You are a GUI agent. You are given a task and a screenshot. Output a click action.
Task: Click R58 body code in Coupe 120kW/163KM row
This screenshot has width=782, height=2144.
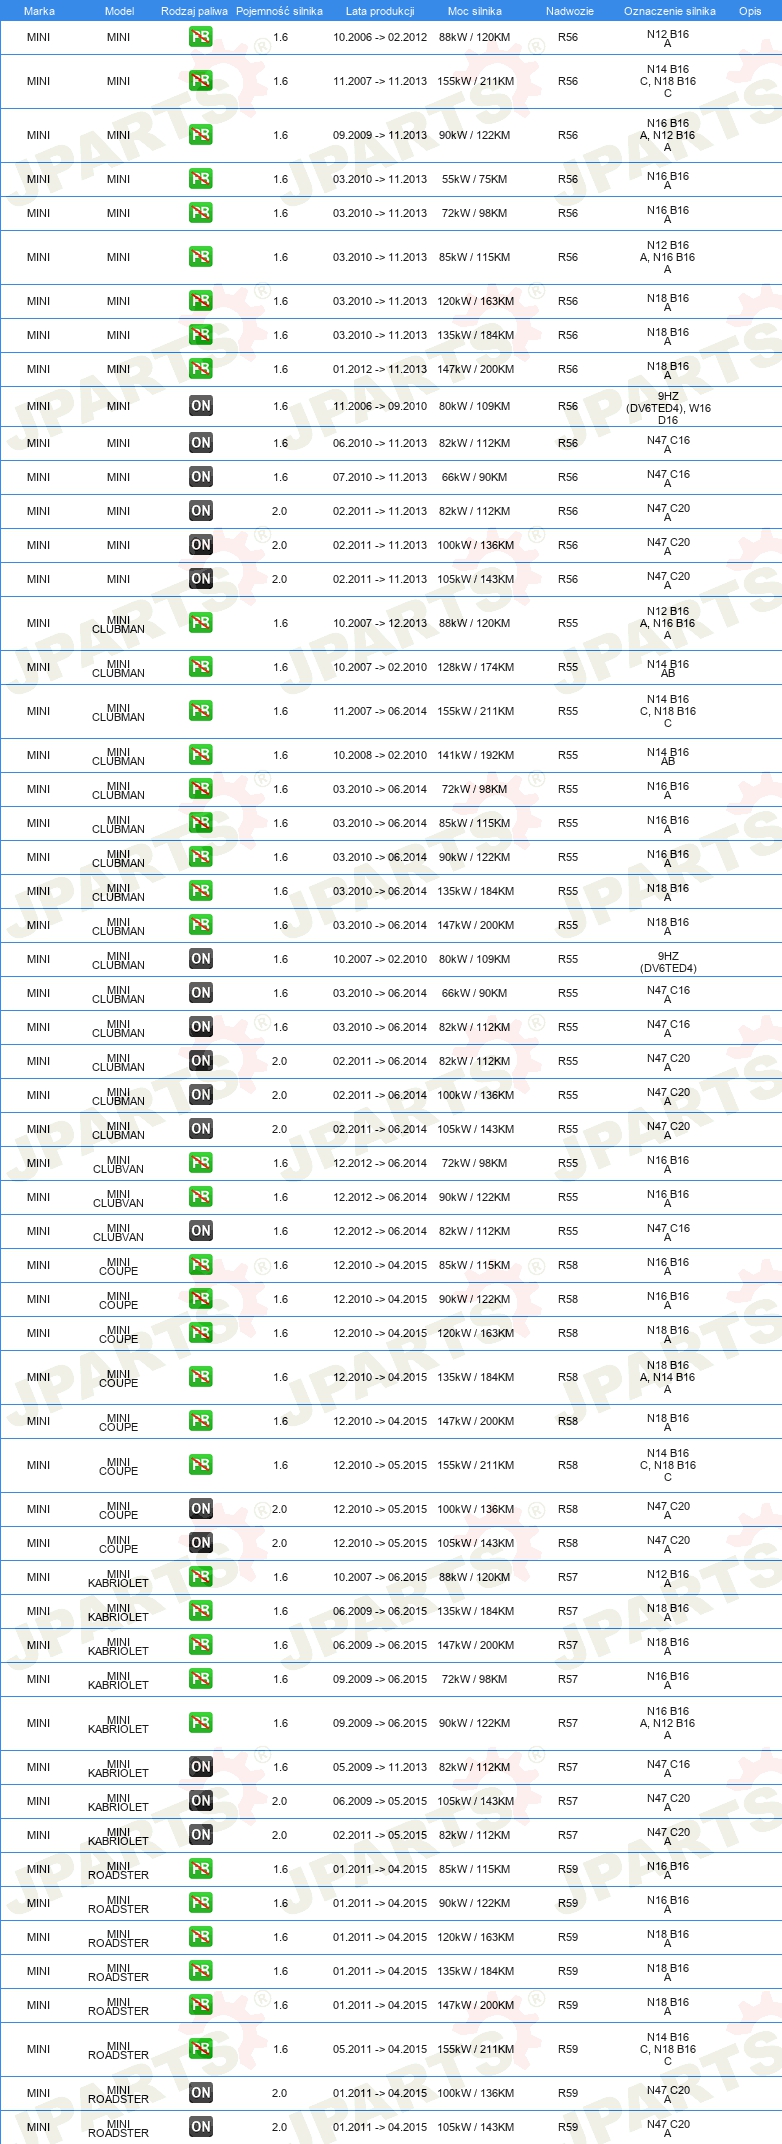[568, 1333]
